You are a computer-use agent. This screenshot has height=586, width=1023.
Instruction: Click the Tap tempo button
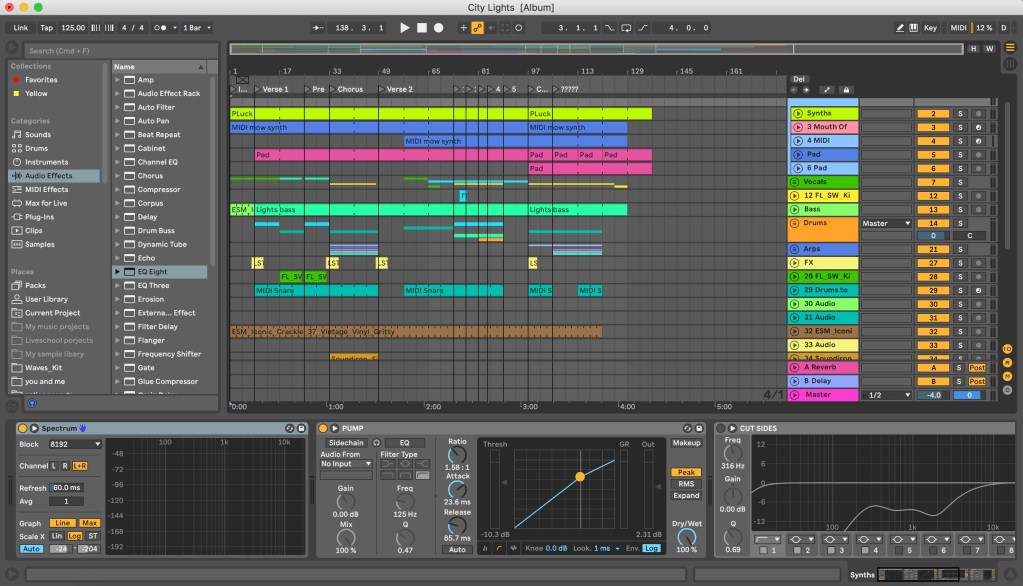46,28
